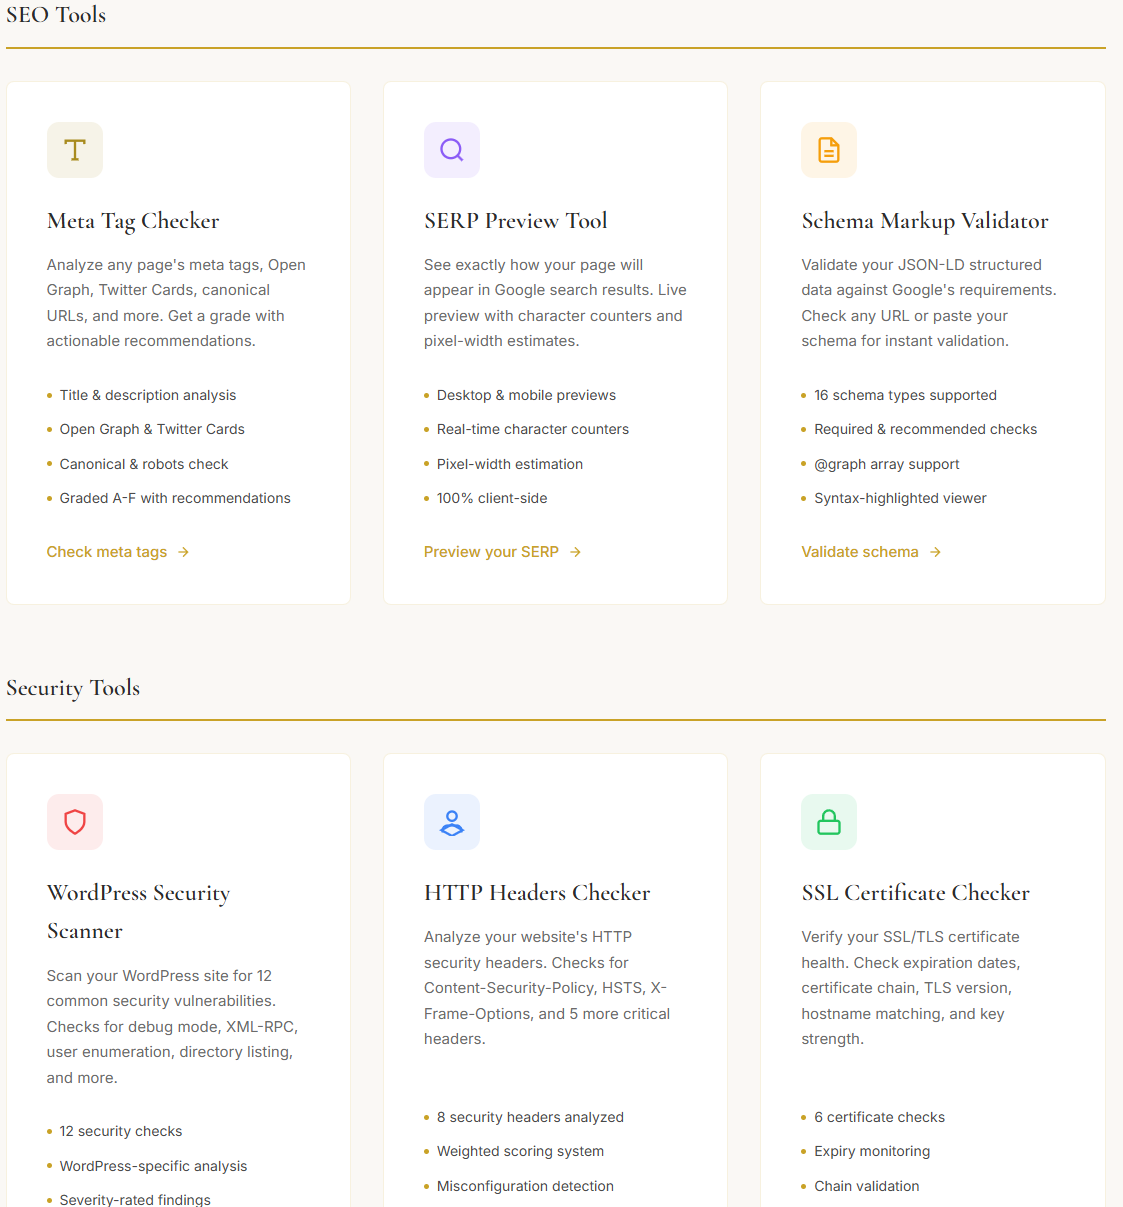Viewport: 1123px width, 1207px height.
Task: Open the Validate schema link
Action: click(x=860, y=552)
